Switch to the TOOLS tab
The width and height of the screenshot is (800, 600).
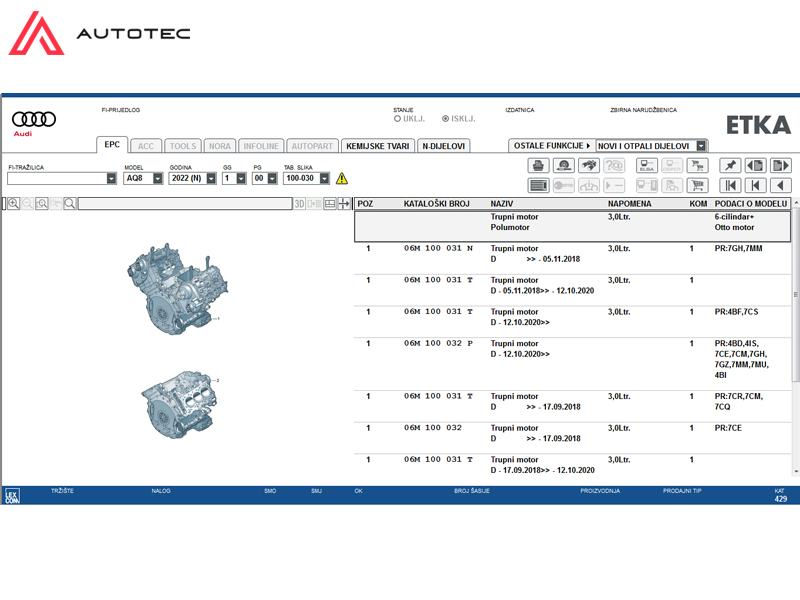point(183,146)
